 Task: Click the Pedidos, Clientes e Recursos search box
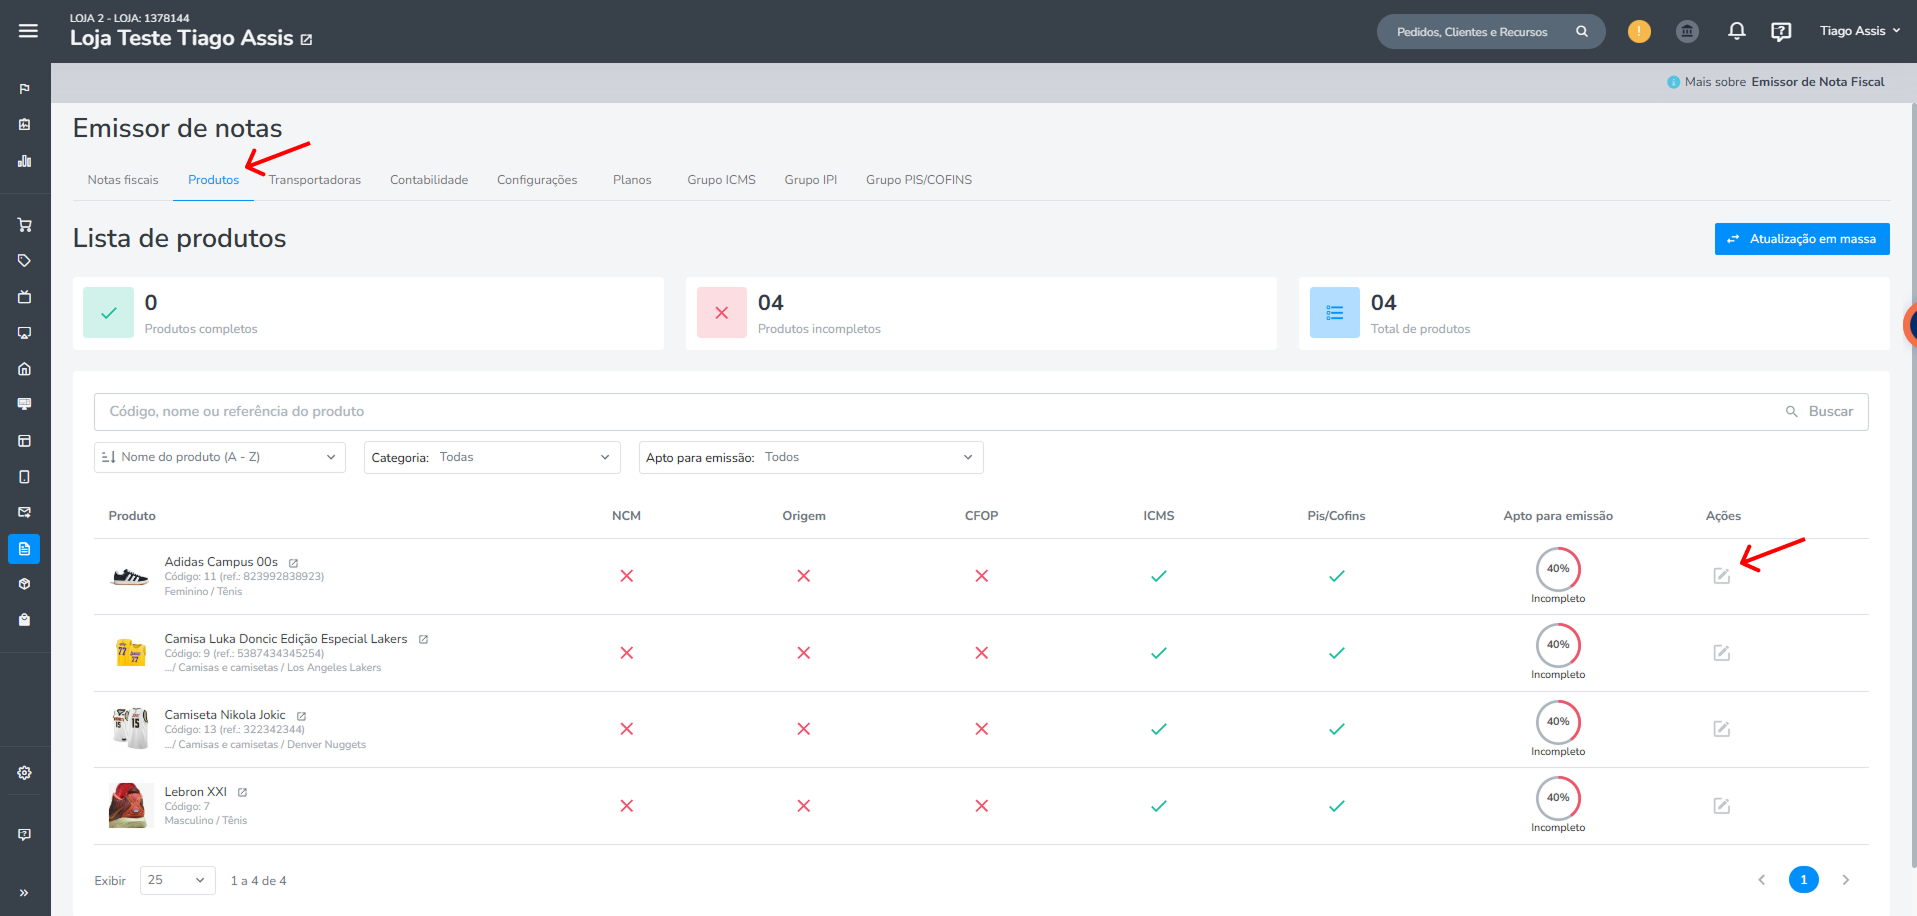coord(1491,31)
